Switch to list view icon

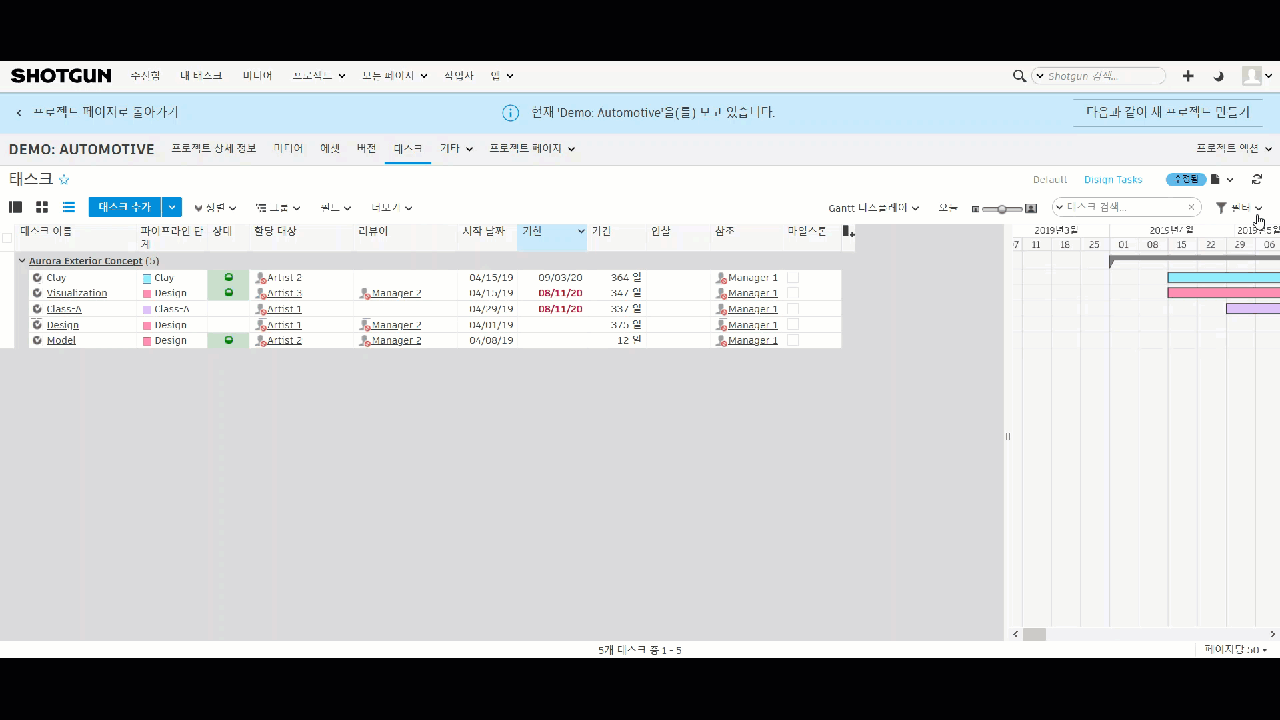point(69,207)
